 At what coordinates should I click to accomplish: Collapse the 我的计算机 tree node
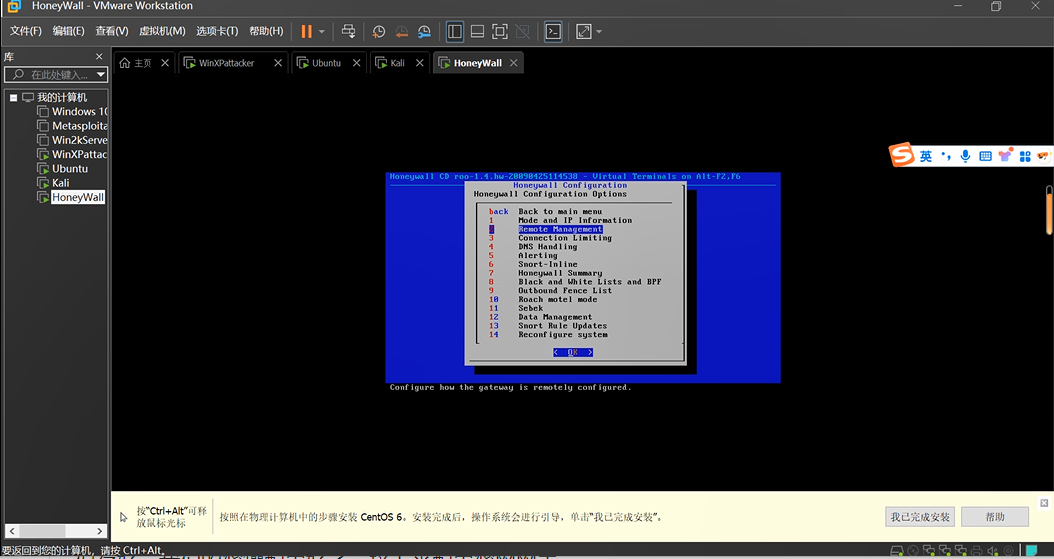[x=13, y=97]
